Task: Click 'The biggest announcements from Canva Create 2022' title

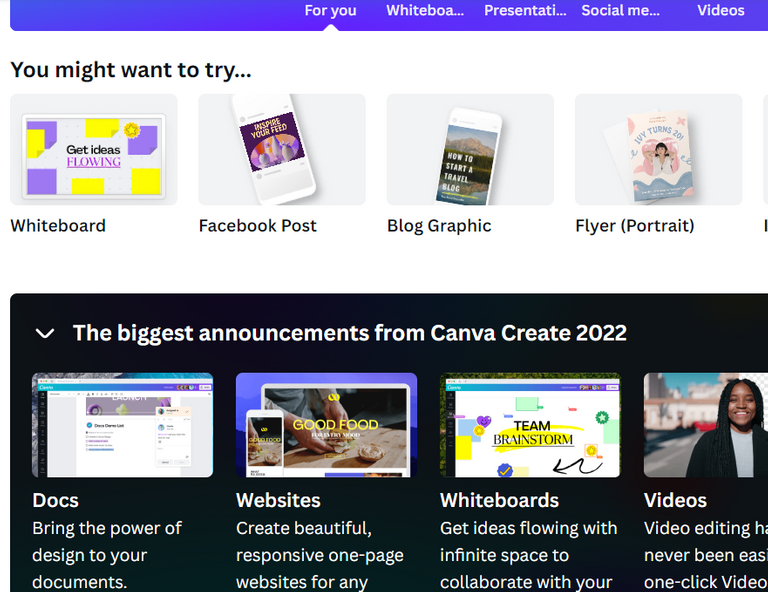Action: [350, 333]
